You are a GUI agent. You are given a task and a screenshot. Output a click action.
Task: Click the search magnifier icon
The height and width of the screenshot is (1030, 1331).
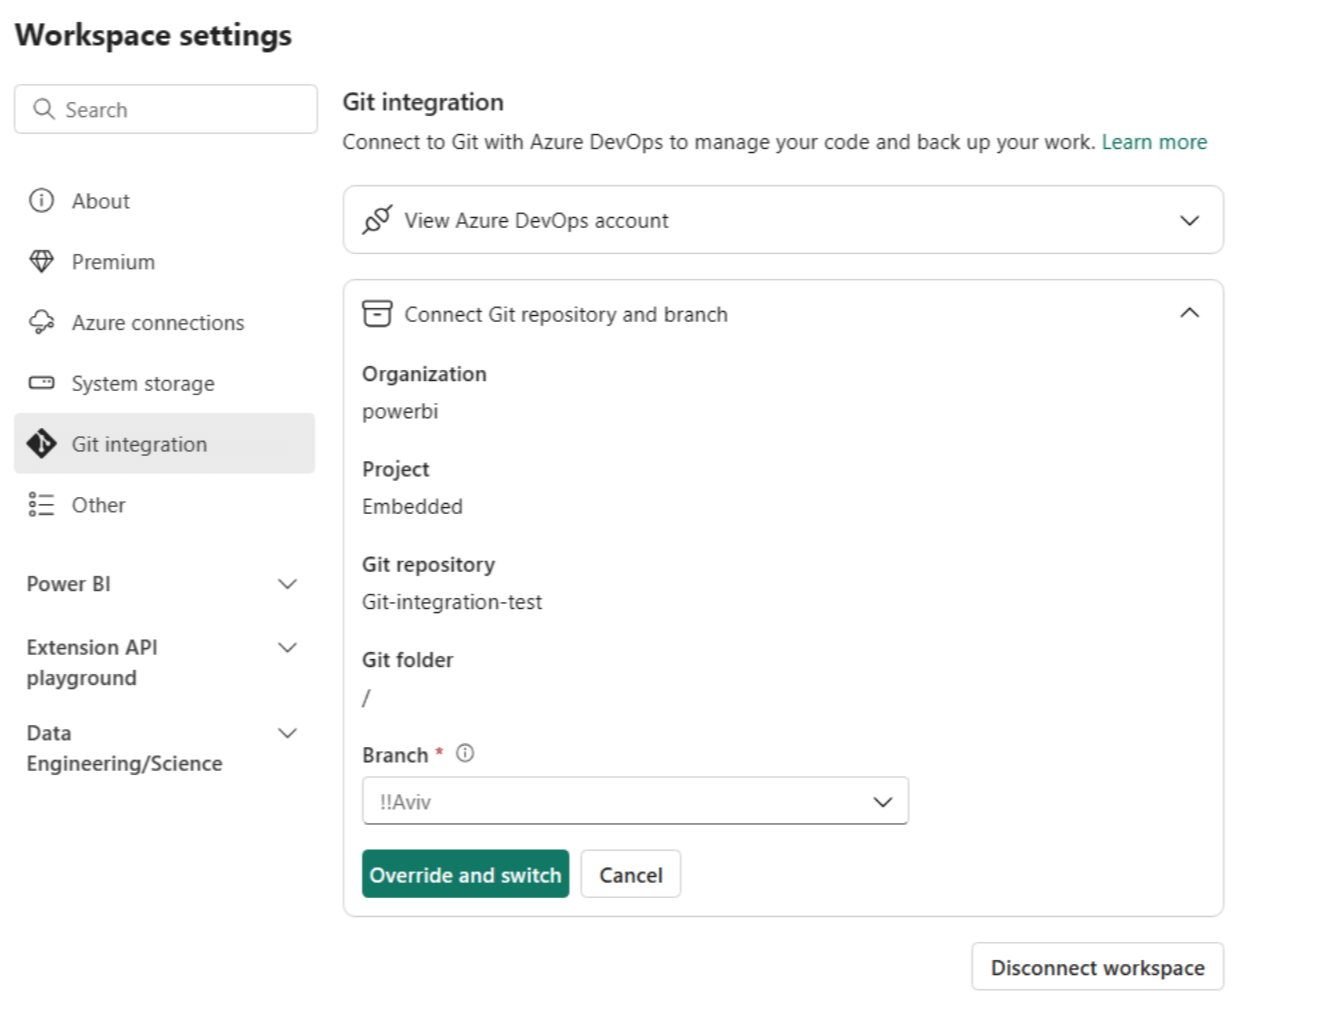(x=43, y=108)
